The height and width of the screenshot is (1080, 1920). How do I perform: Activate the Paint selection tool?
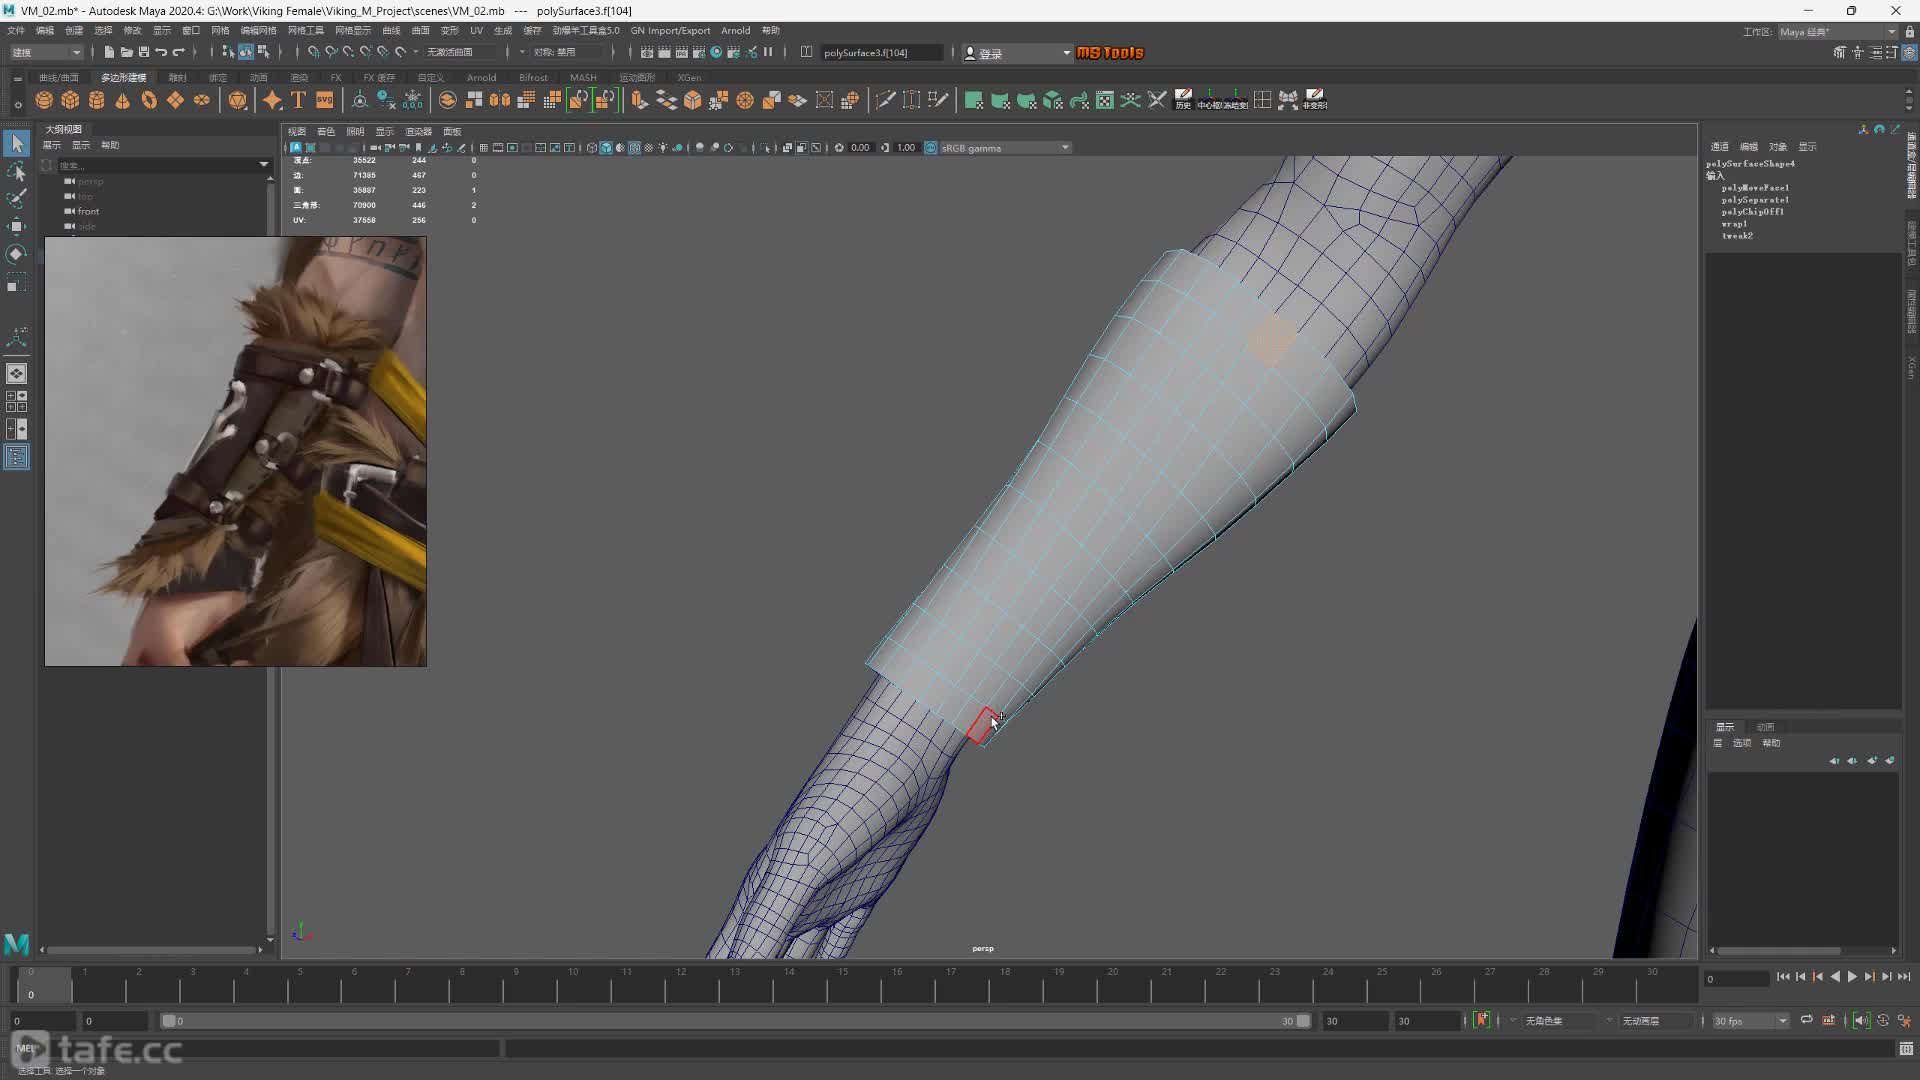click(x=16, y=199)
